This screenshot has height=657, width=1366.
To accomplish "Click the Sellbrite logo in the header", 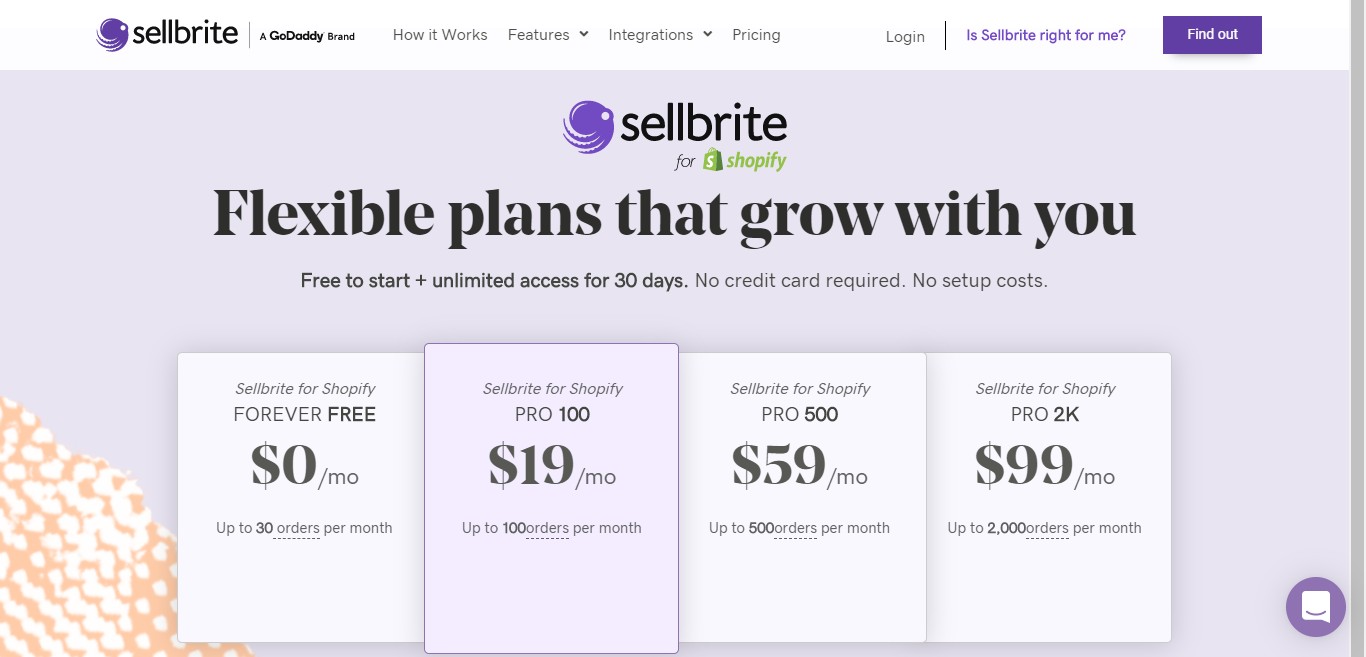I will coord(168,35).
